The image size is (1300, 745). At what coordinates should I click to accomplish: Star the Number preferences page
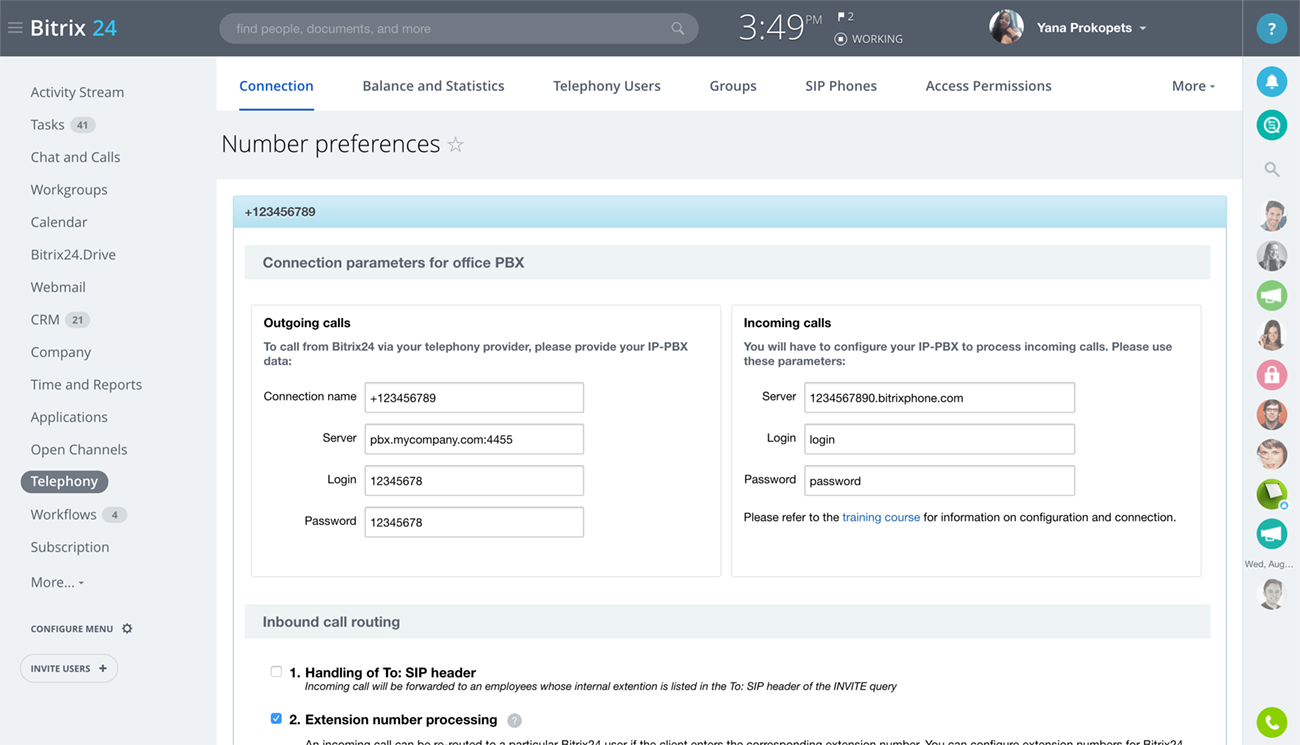[456, 145]
